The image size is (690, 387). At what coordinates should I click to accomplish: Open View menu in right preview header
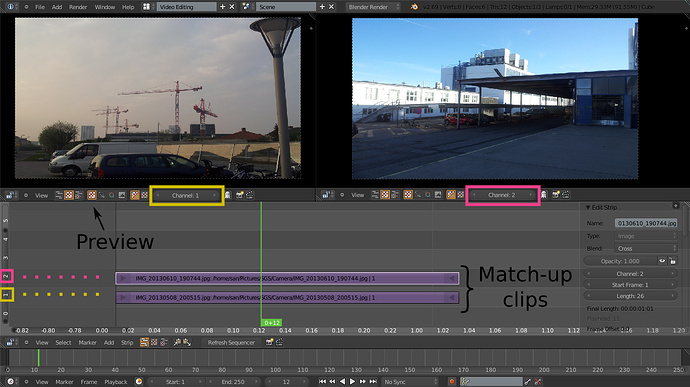(357, 195)
